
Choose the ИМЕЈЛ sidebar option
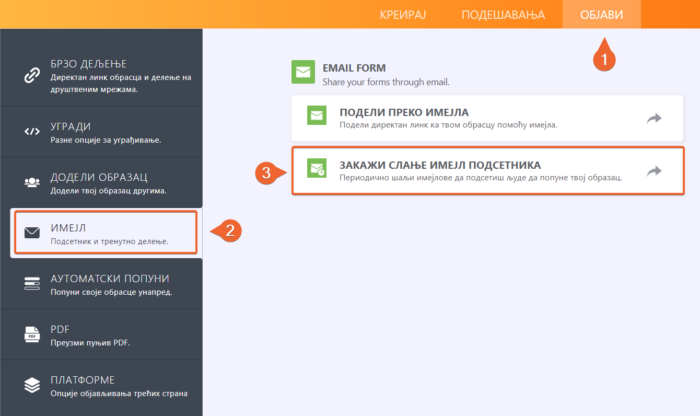[106, 233]
